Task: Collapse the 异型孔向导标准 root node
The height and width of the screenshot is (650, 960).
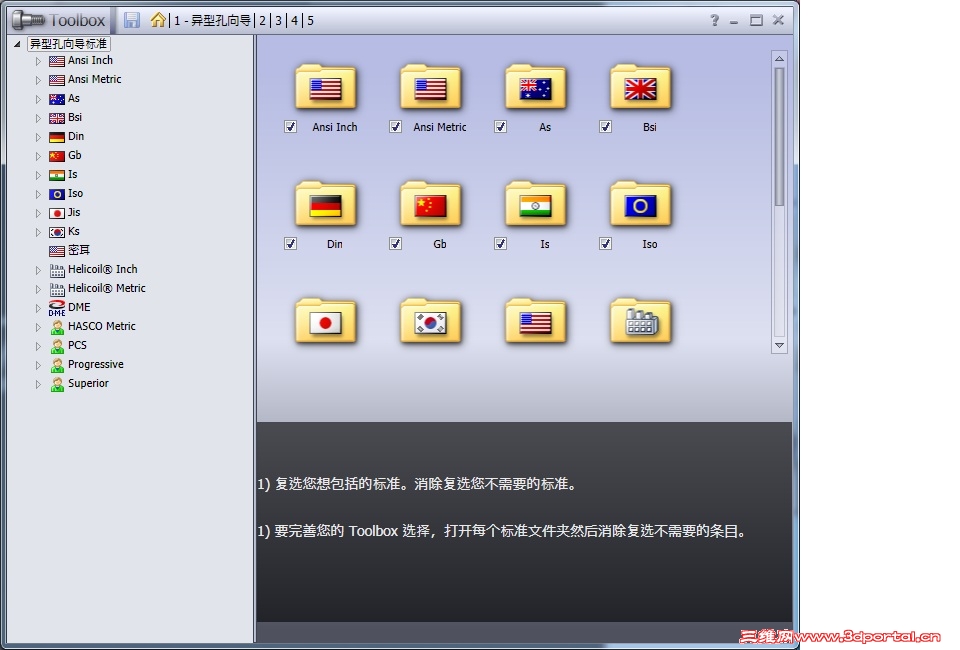Action: (17, 44)
